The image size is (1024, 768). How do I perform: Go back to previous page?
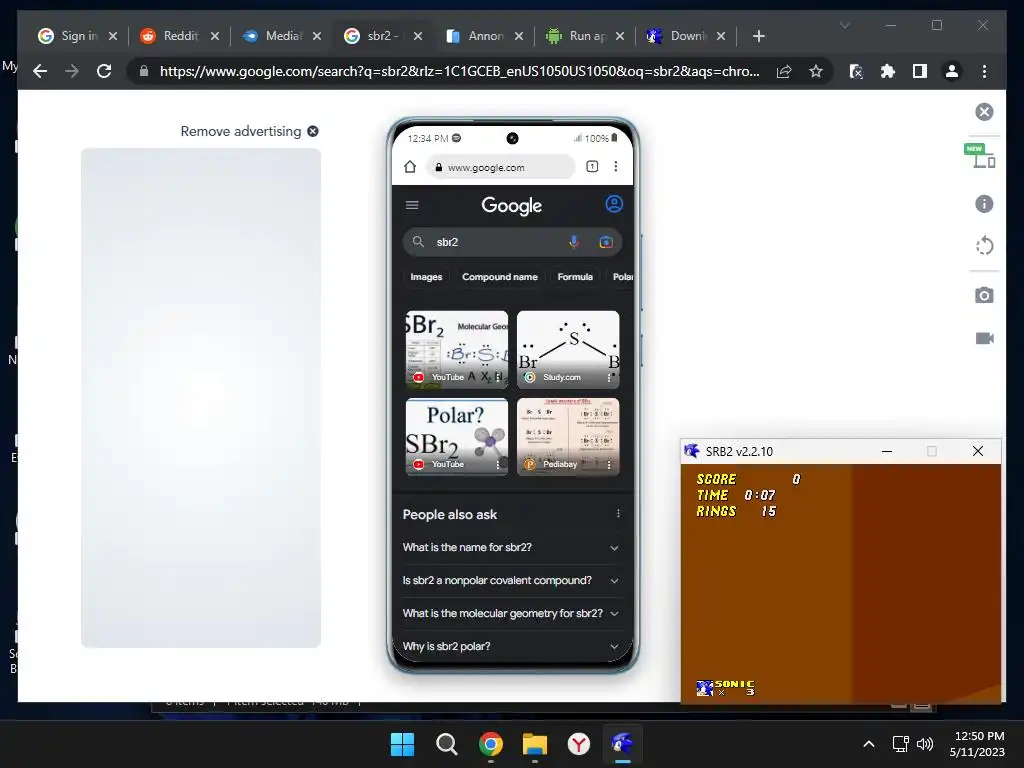coord(40,71)
